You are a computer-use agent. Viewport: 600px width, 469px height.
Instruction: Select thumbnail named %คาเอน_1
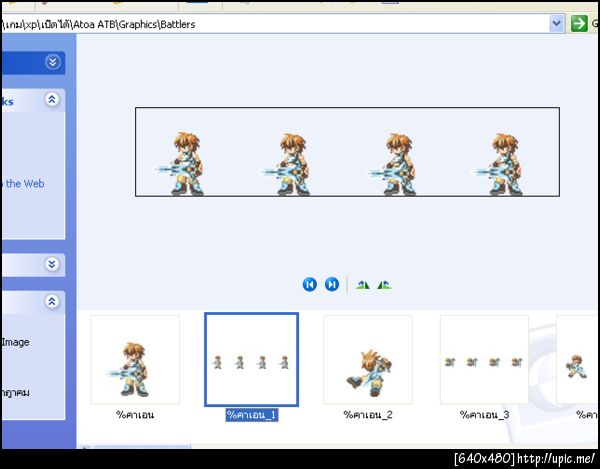point(251,360)
